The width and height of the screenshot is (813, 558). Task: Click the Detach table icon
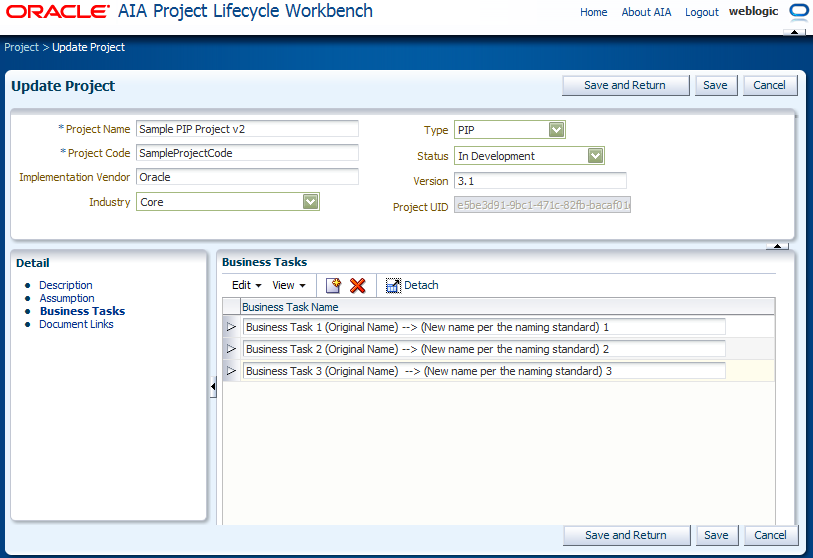[393, 285]
